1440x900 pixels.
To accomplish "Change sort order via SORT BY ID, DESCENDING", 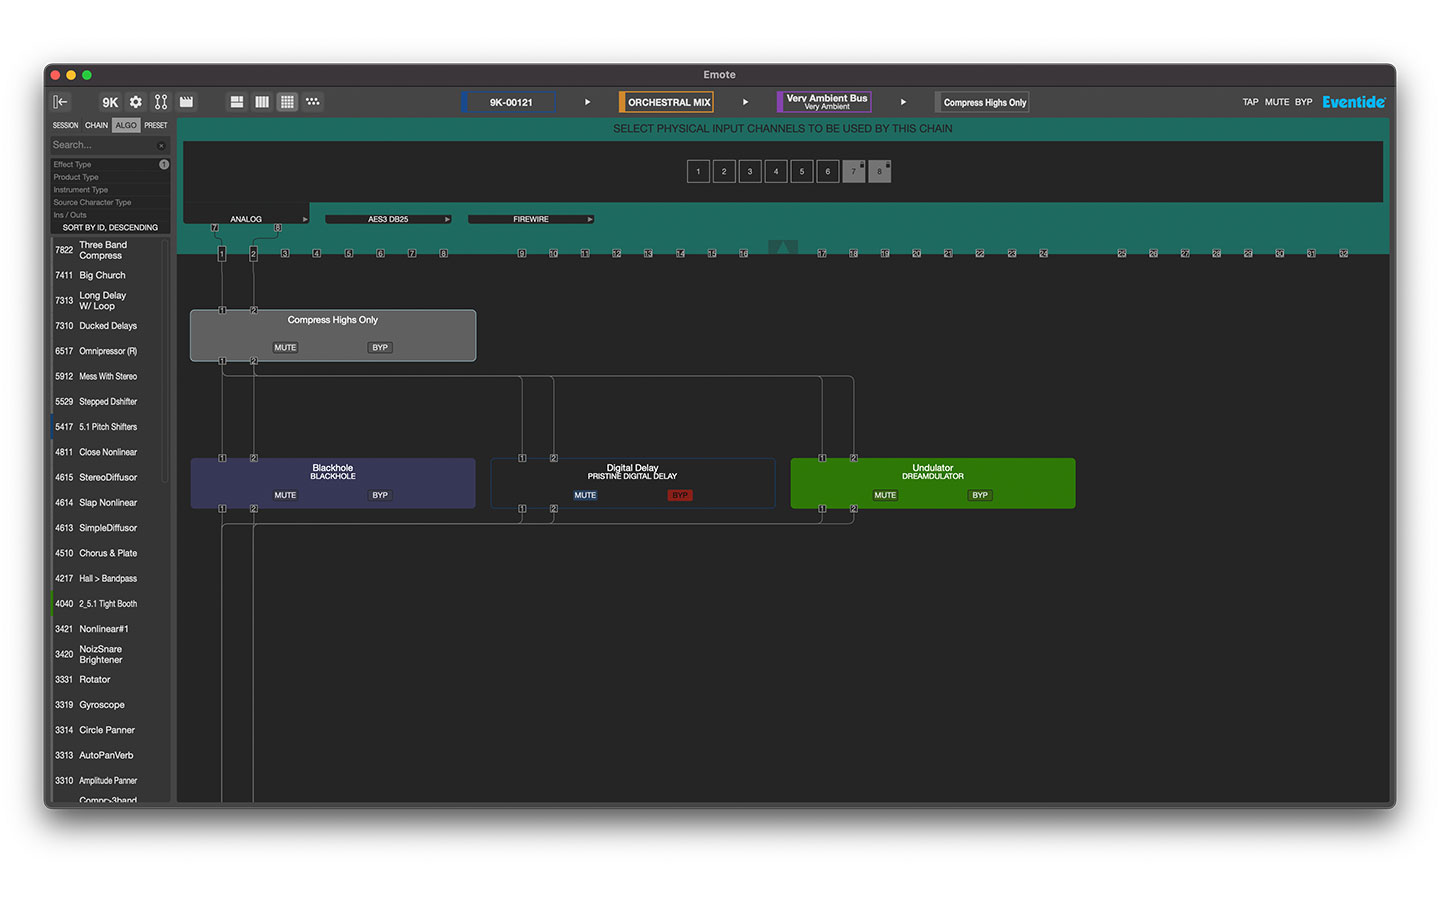I will point(110,228).
